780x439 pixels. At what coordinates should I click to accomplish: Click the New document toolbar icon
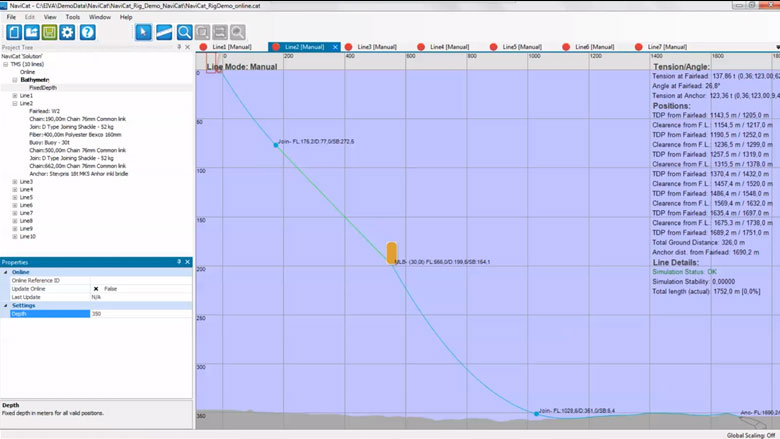13,32
